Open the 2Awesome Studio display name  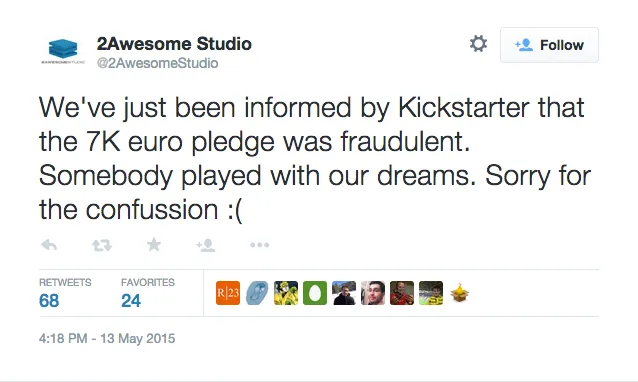(x=174, y=44)
